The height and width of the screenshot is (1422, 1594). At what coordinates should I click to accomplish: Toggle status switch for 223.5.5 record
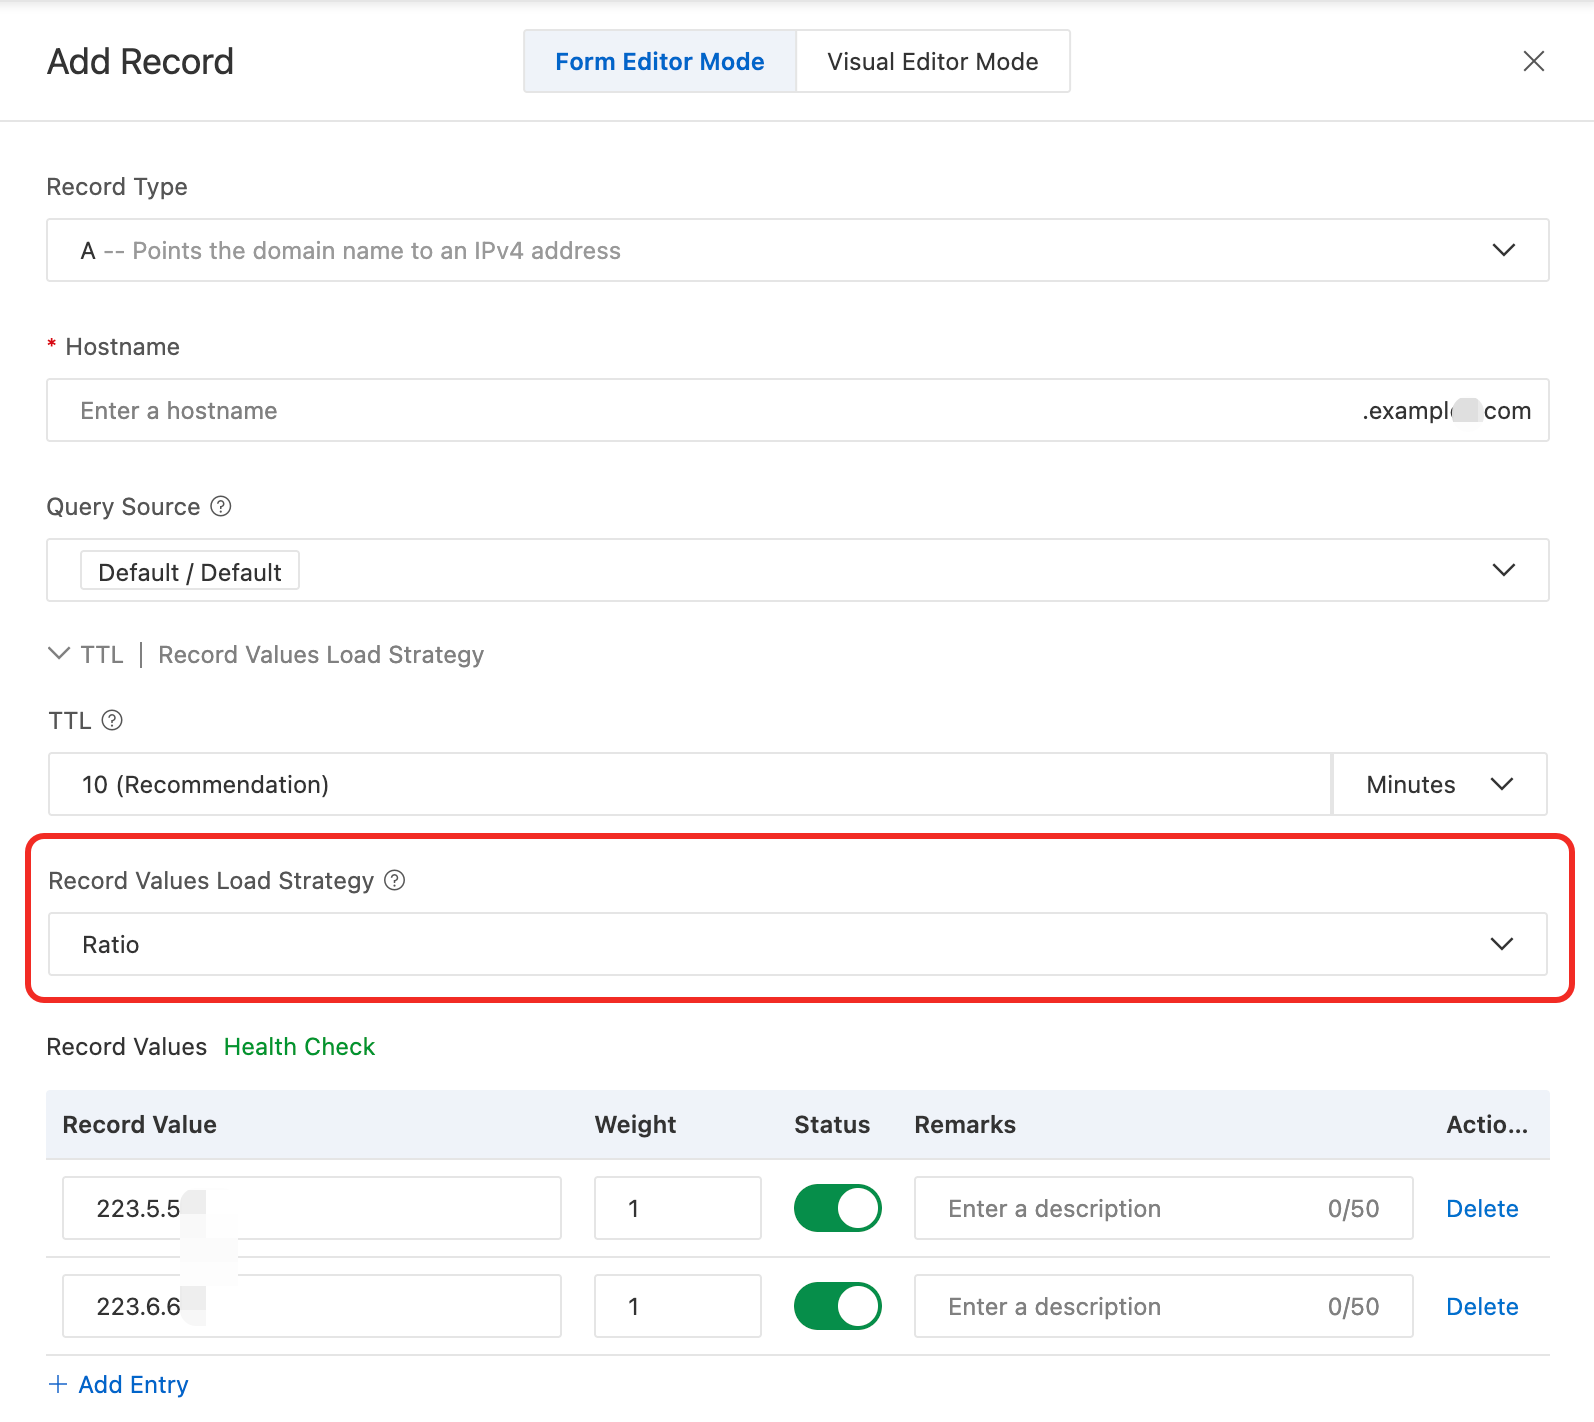pos(837,1208)
